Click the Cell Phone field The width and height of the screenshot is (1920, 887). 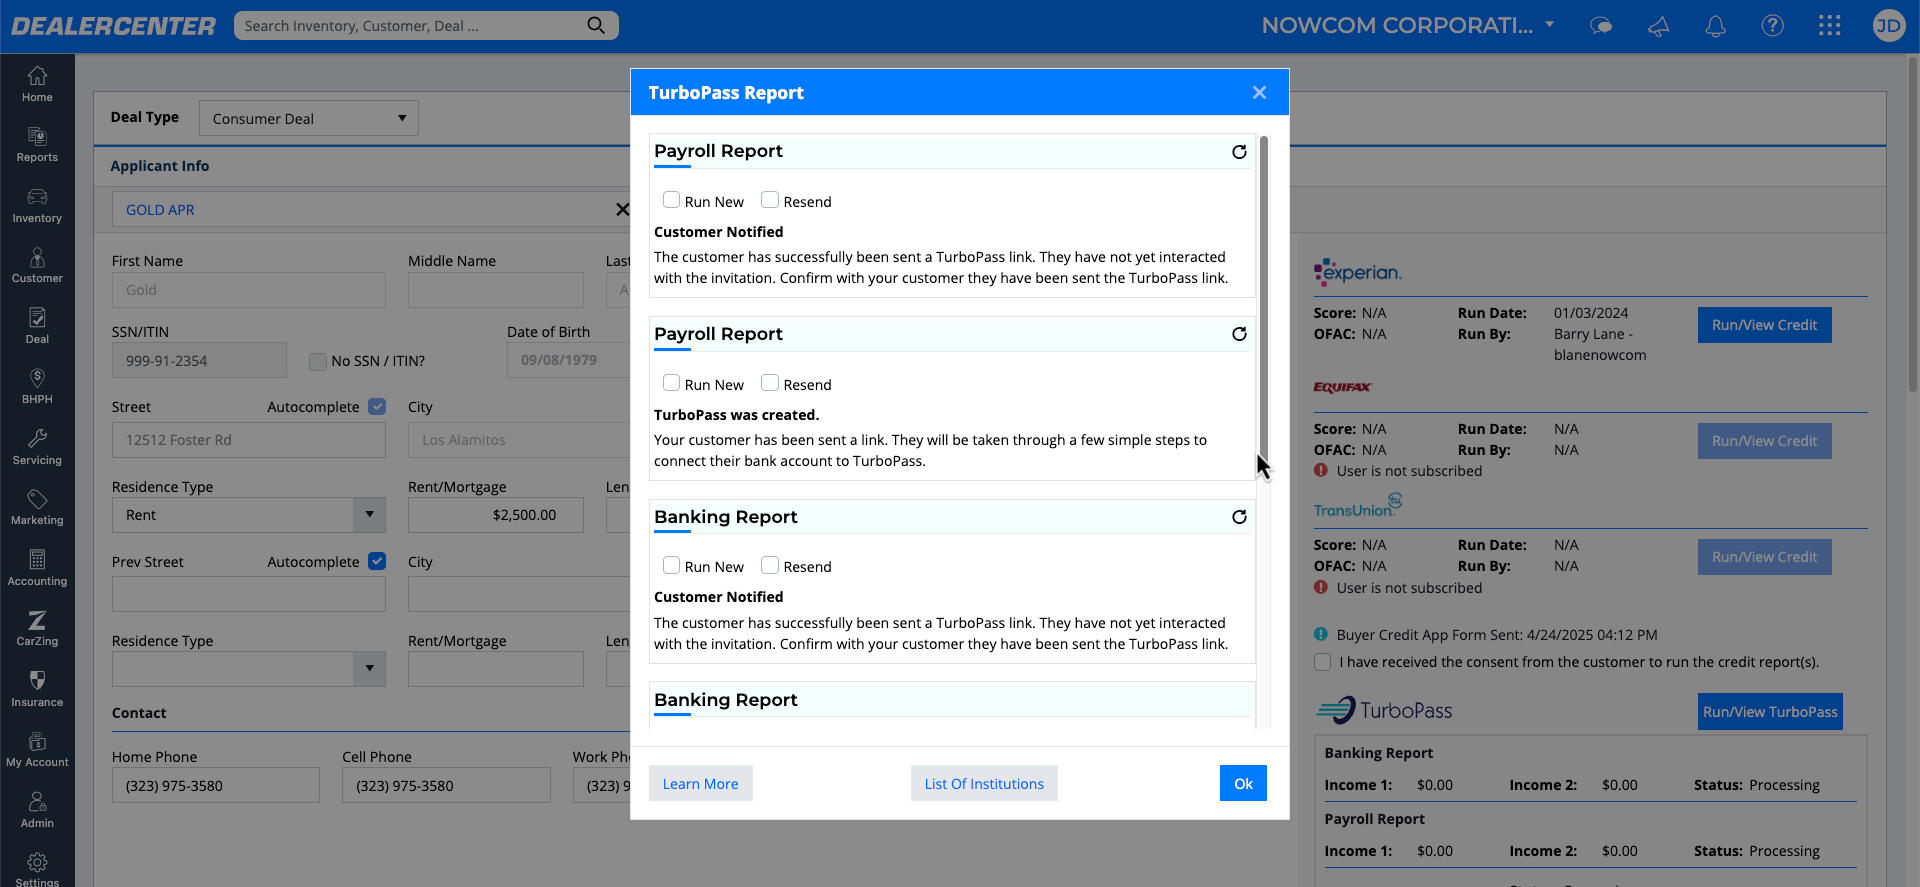[x=446, y=785]
